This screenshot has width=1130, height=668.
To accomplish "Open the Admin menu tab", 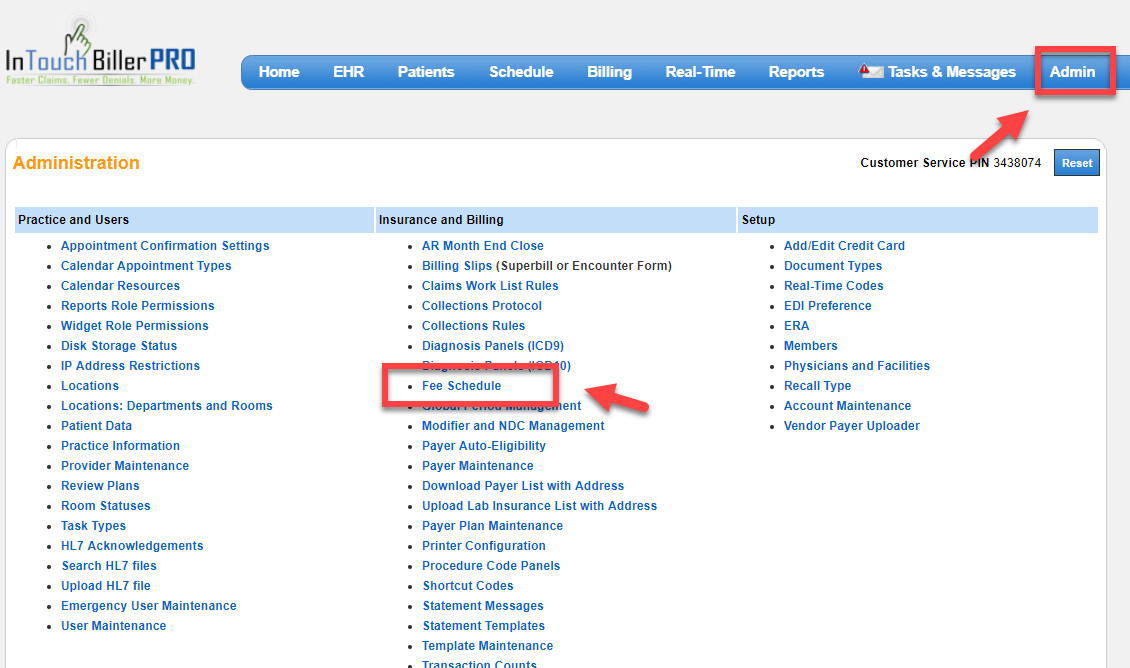I will coord(1072,72).
